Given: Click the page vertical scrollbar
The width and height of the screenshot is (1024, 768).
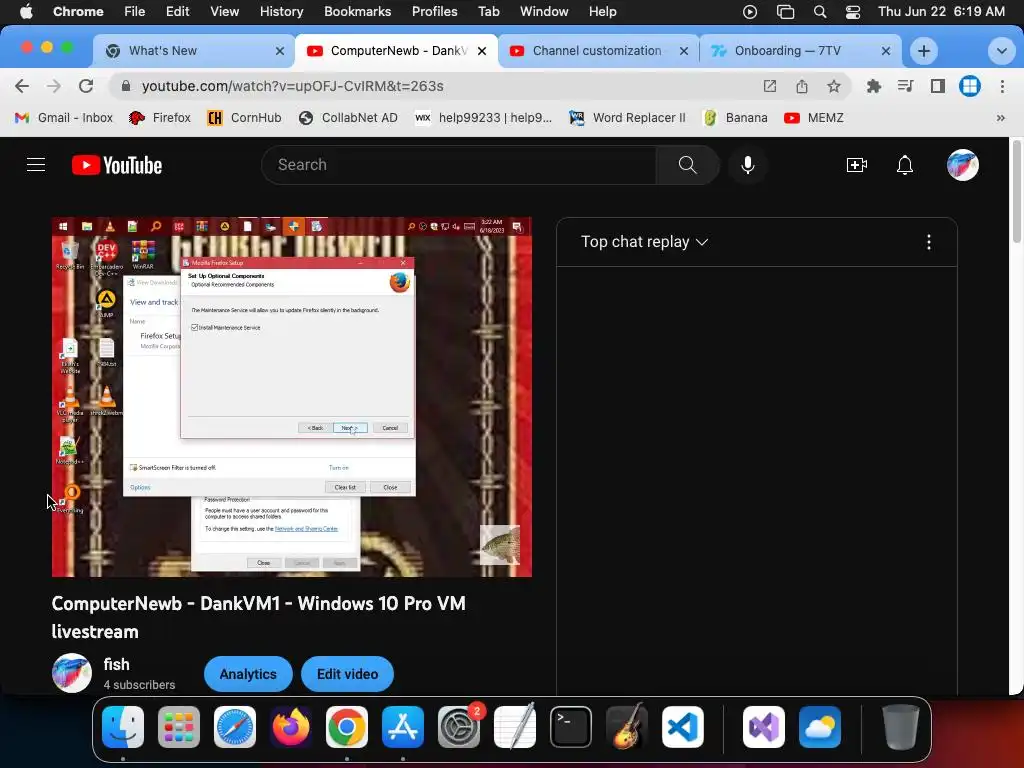Looking at the screenshot, I should point(1017,191).
